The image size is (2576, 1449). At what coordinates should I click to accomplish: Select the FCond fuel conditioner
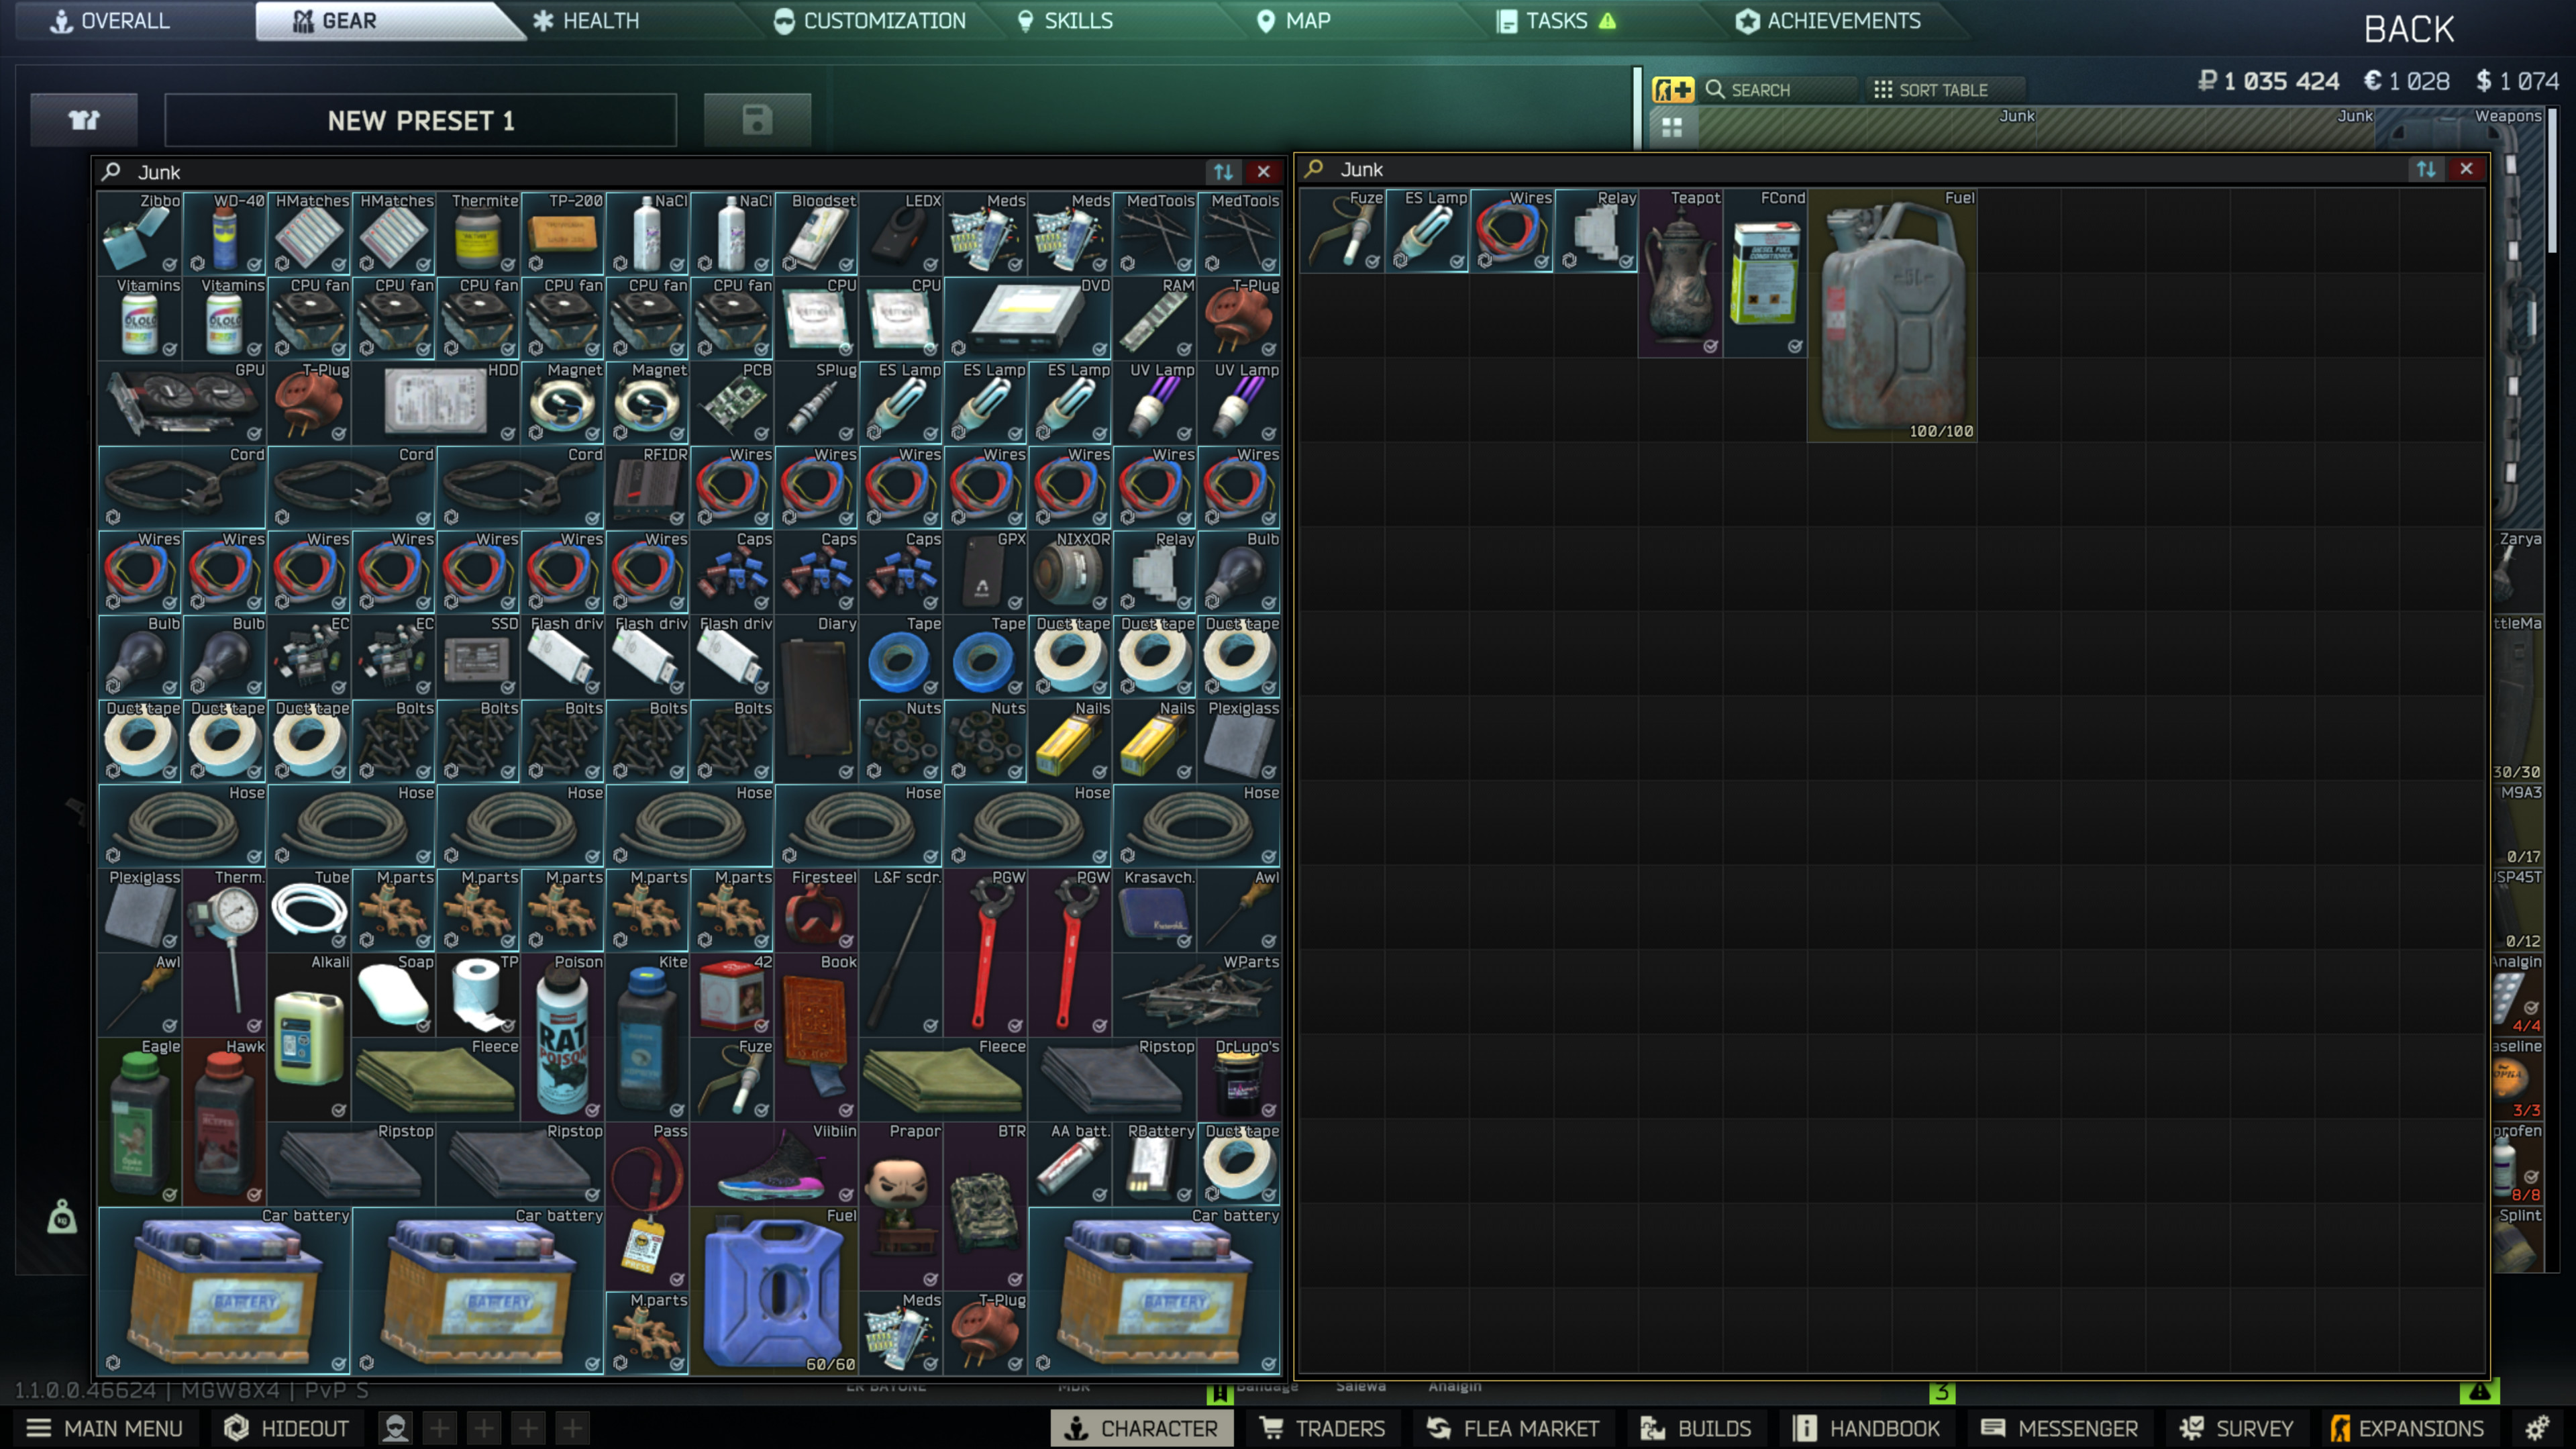pyautogui.click(x=1765, y=272)
